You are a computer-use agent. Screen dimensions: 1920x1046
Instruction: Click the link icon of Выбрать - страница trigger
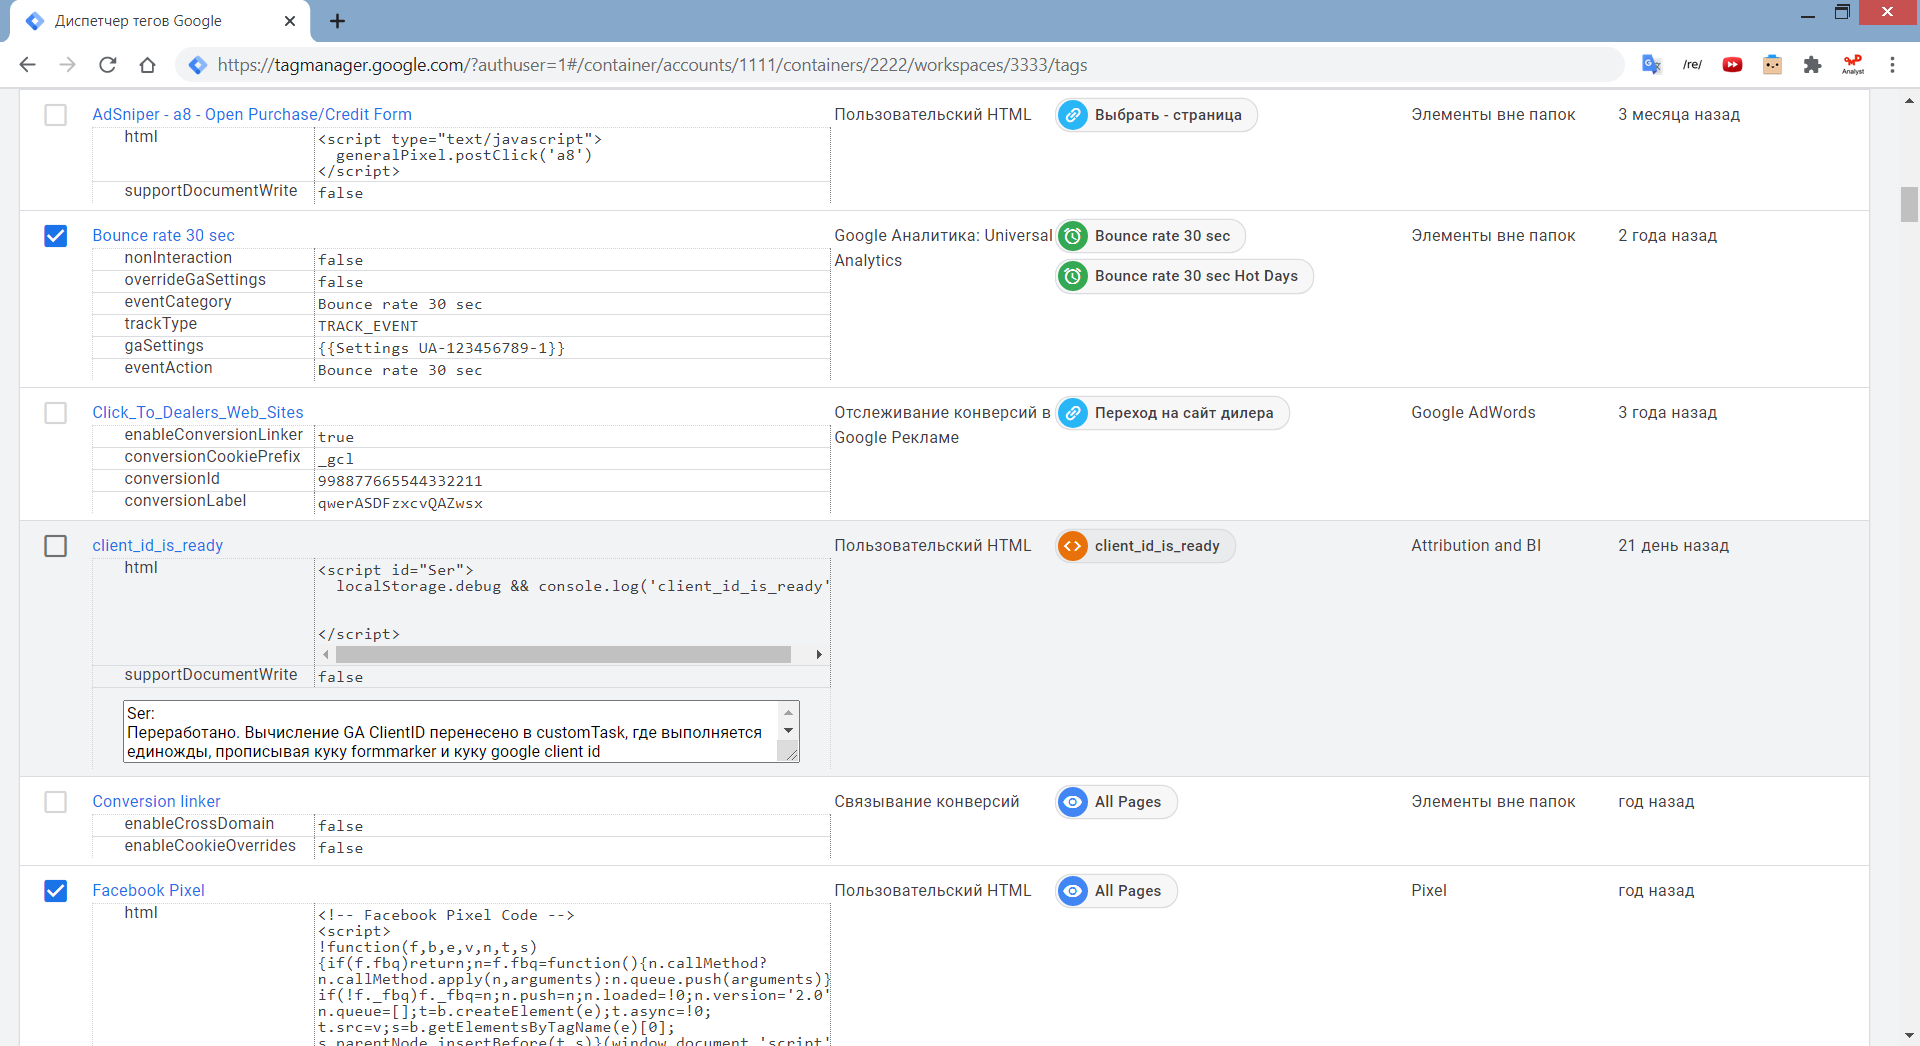point(1073,115)
